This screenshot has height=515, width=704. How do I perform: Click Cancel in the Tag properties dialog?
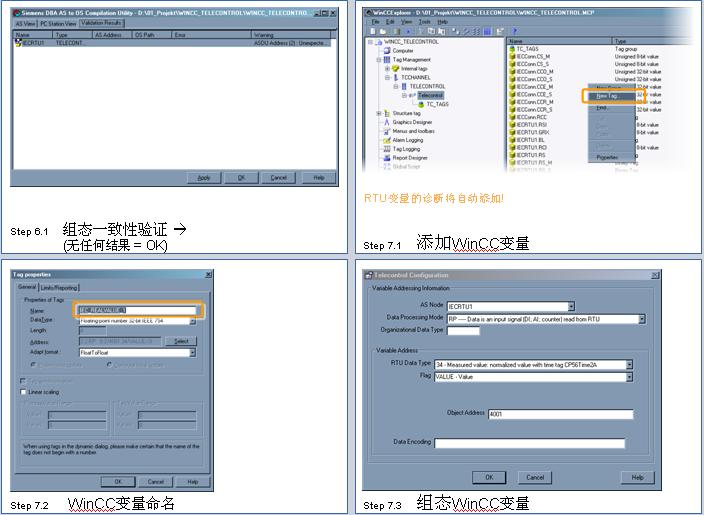coord(155,482)
